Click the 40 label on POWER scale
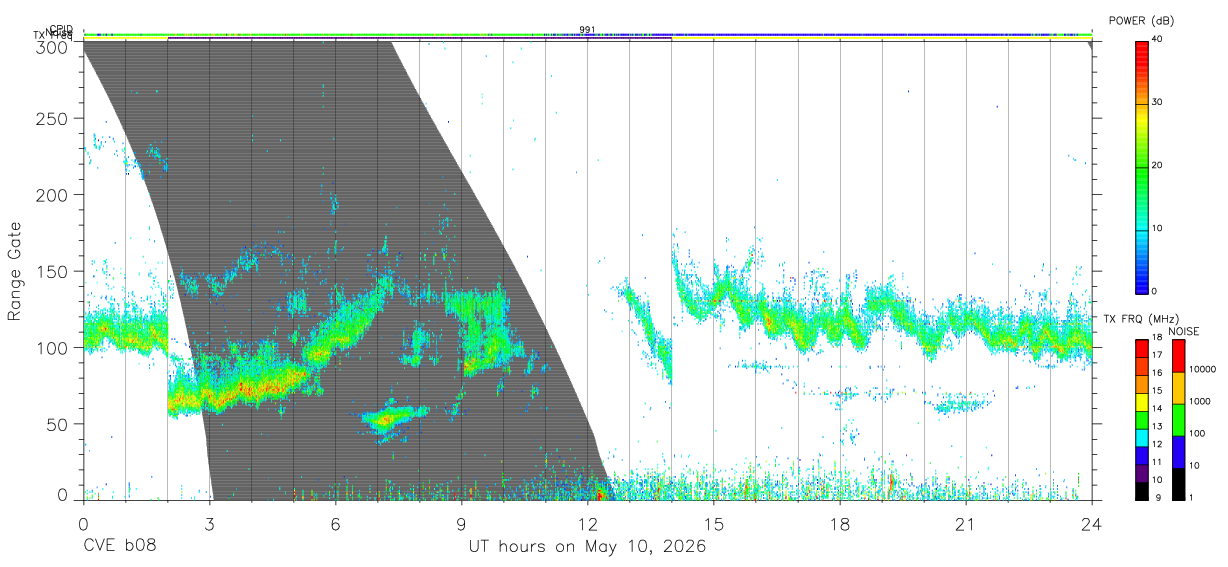Viewport: 1228px width, 567px height. 1157,40
